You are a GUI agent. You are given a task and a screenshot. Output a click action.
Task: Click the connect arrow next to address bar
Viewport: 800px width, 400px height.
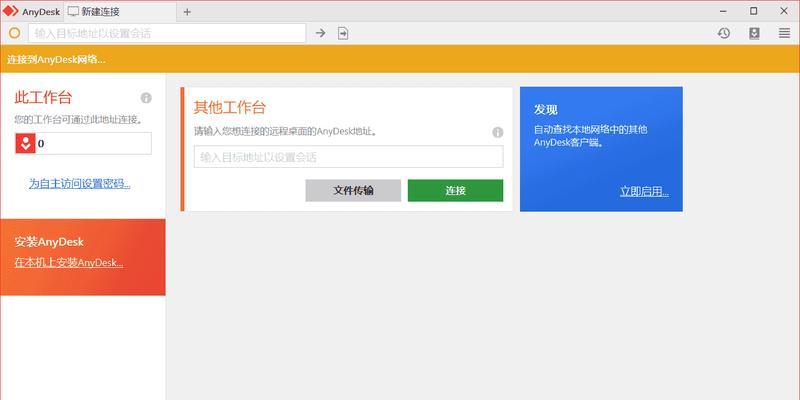tap(320, 33)
